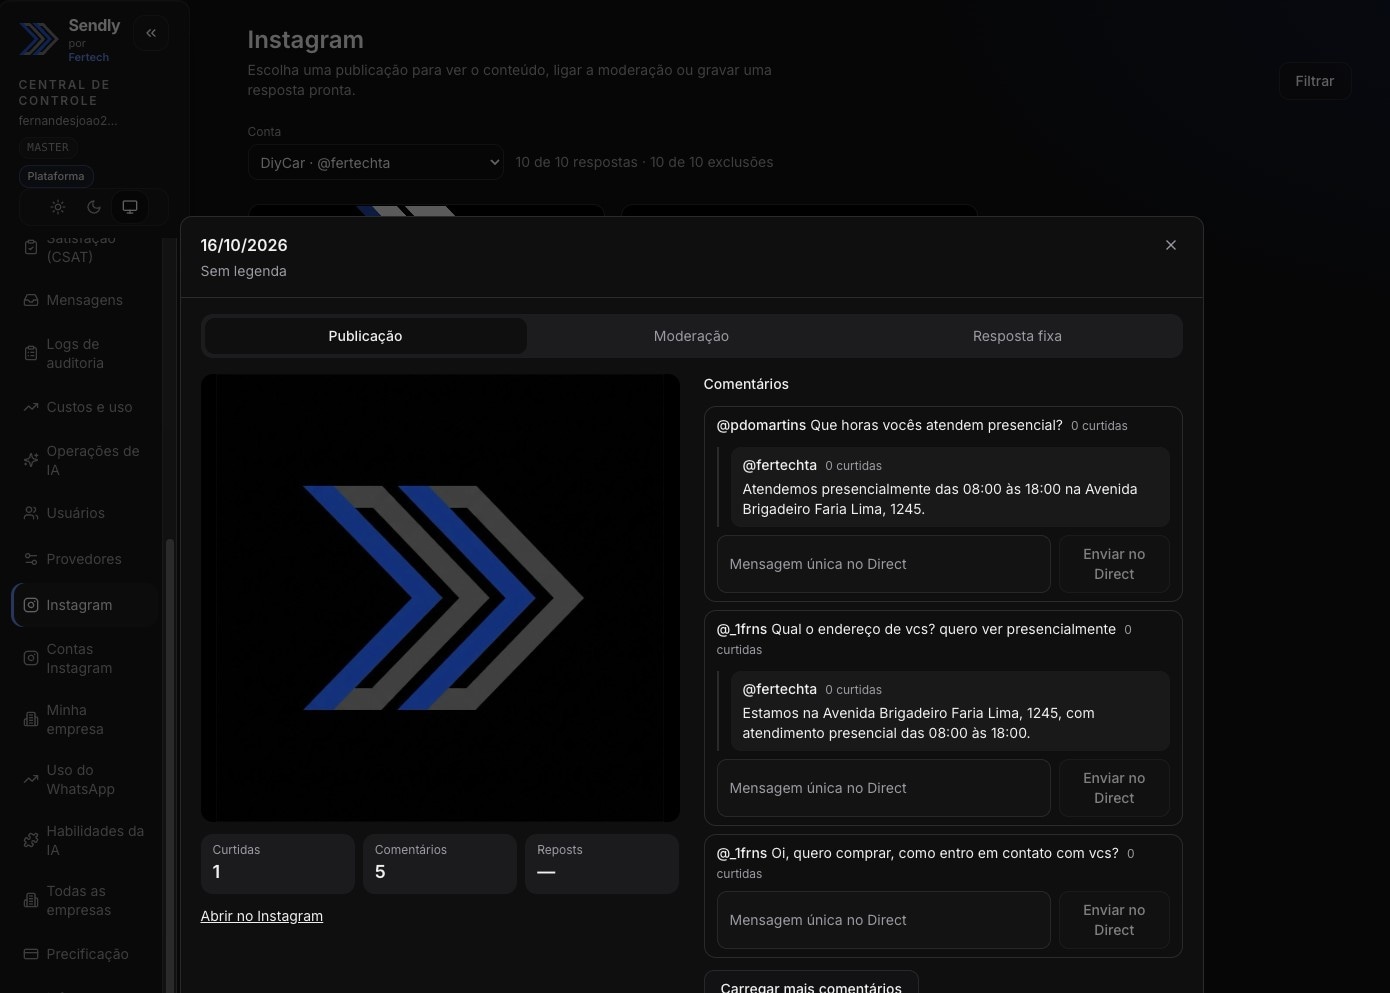The image size is (1390, 993).
Task: Click the Contas Instagram icon
Action: pos(31,658)
